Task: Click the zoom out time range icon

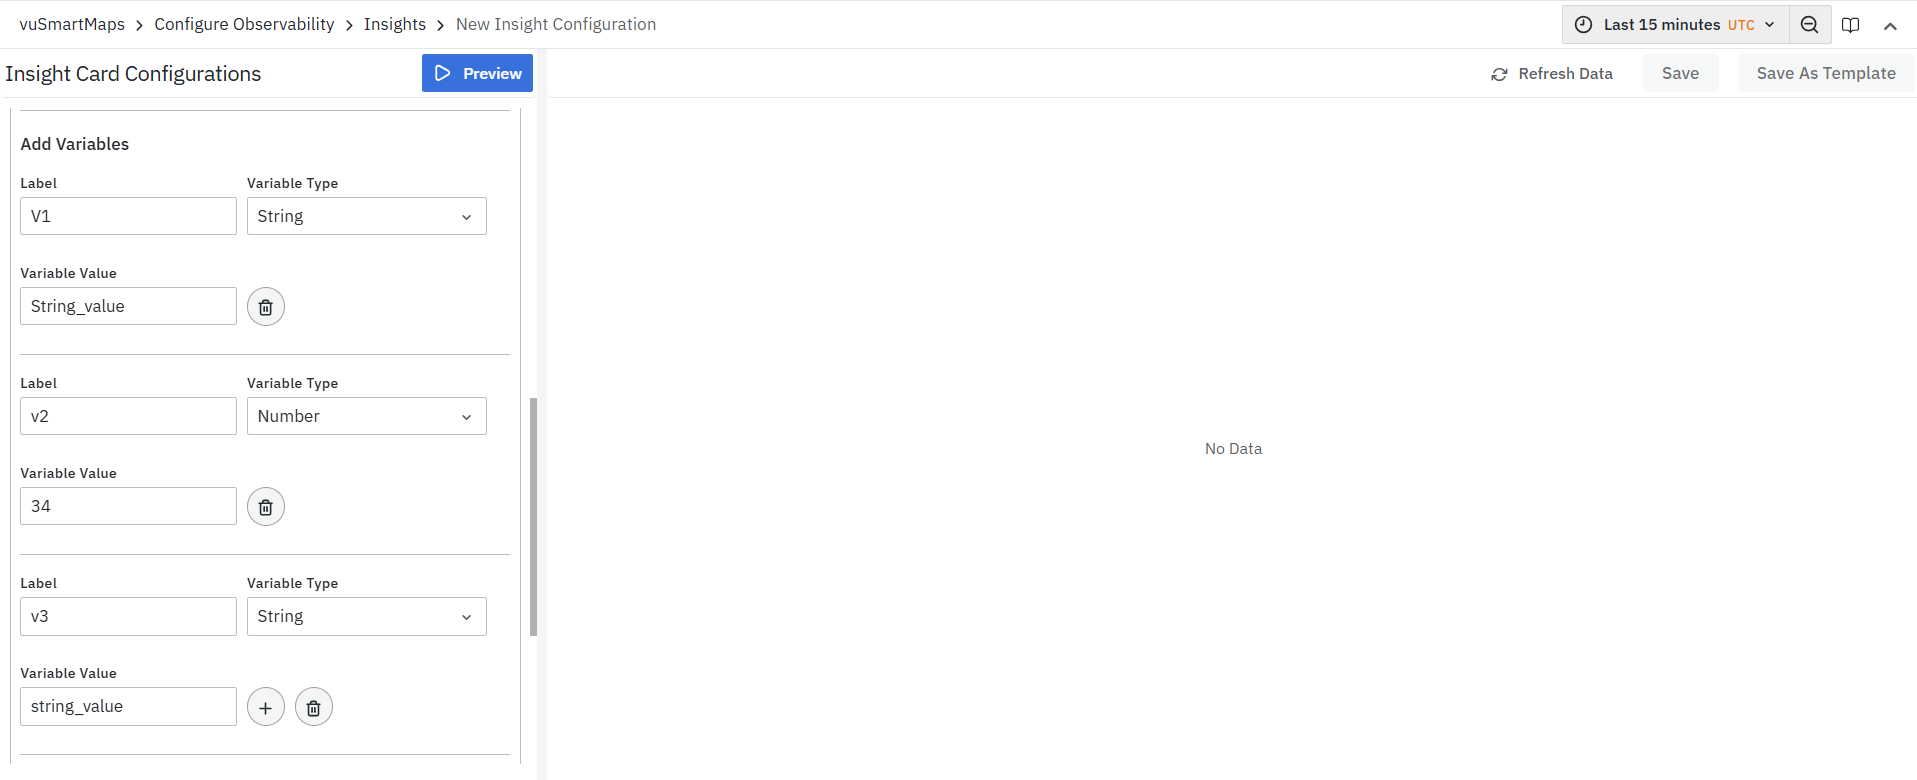Action: pyautogui.click(x=1809, y=25)
